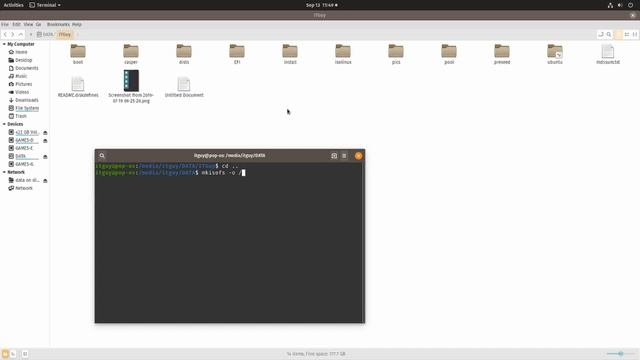Switch to compact view

click(635, 34)
